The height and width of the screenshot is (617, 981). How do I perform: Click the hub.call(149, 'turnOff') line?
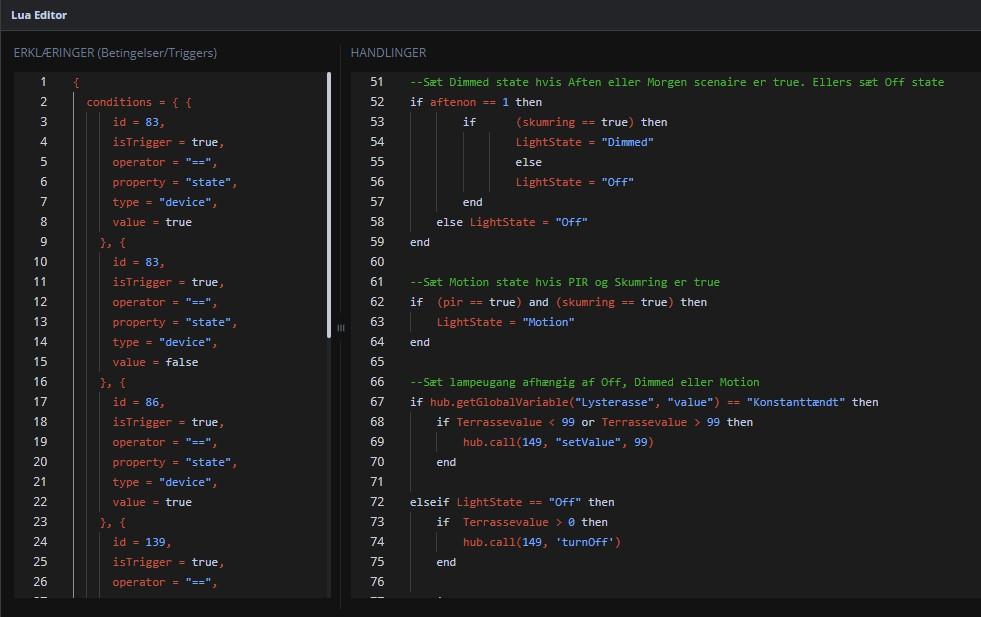(541, 542)
